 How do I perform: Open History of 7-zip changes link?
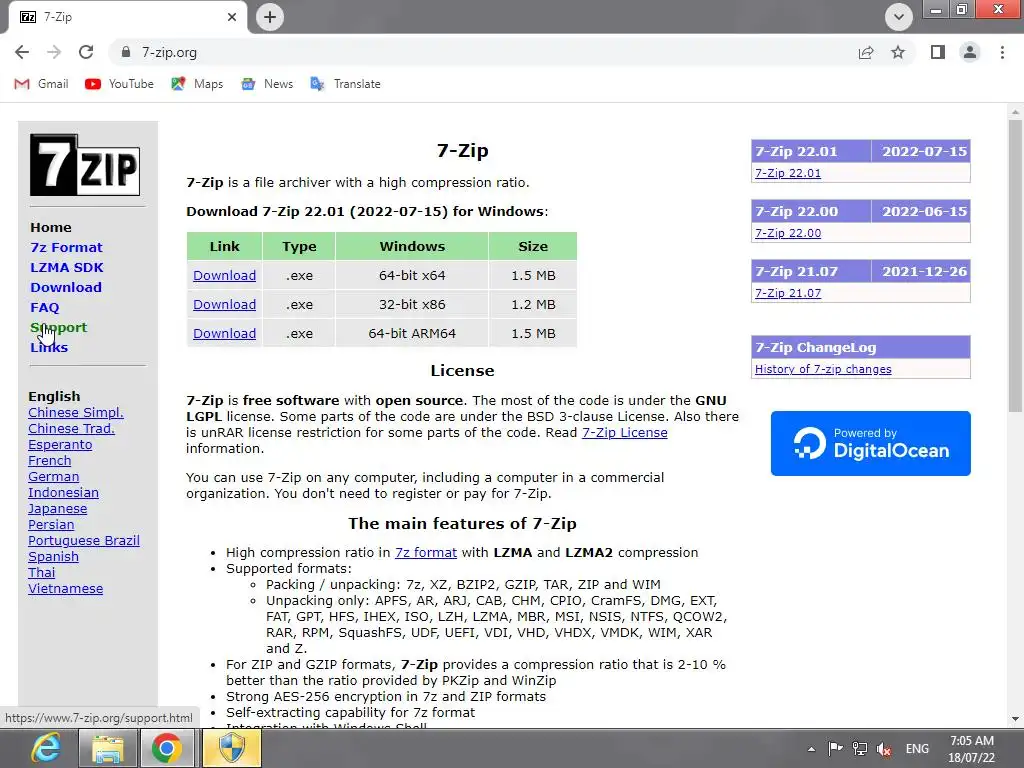pyautogui.click(x=823, y=369)
